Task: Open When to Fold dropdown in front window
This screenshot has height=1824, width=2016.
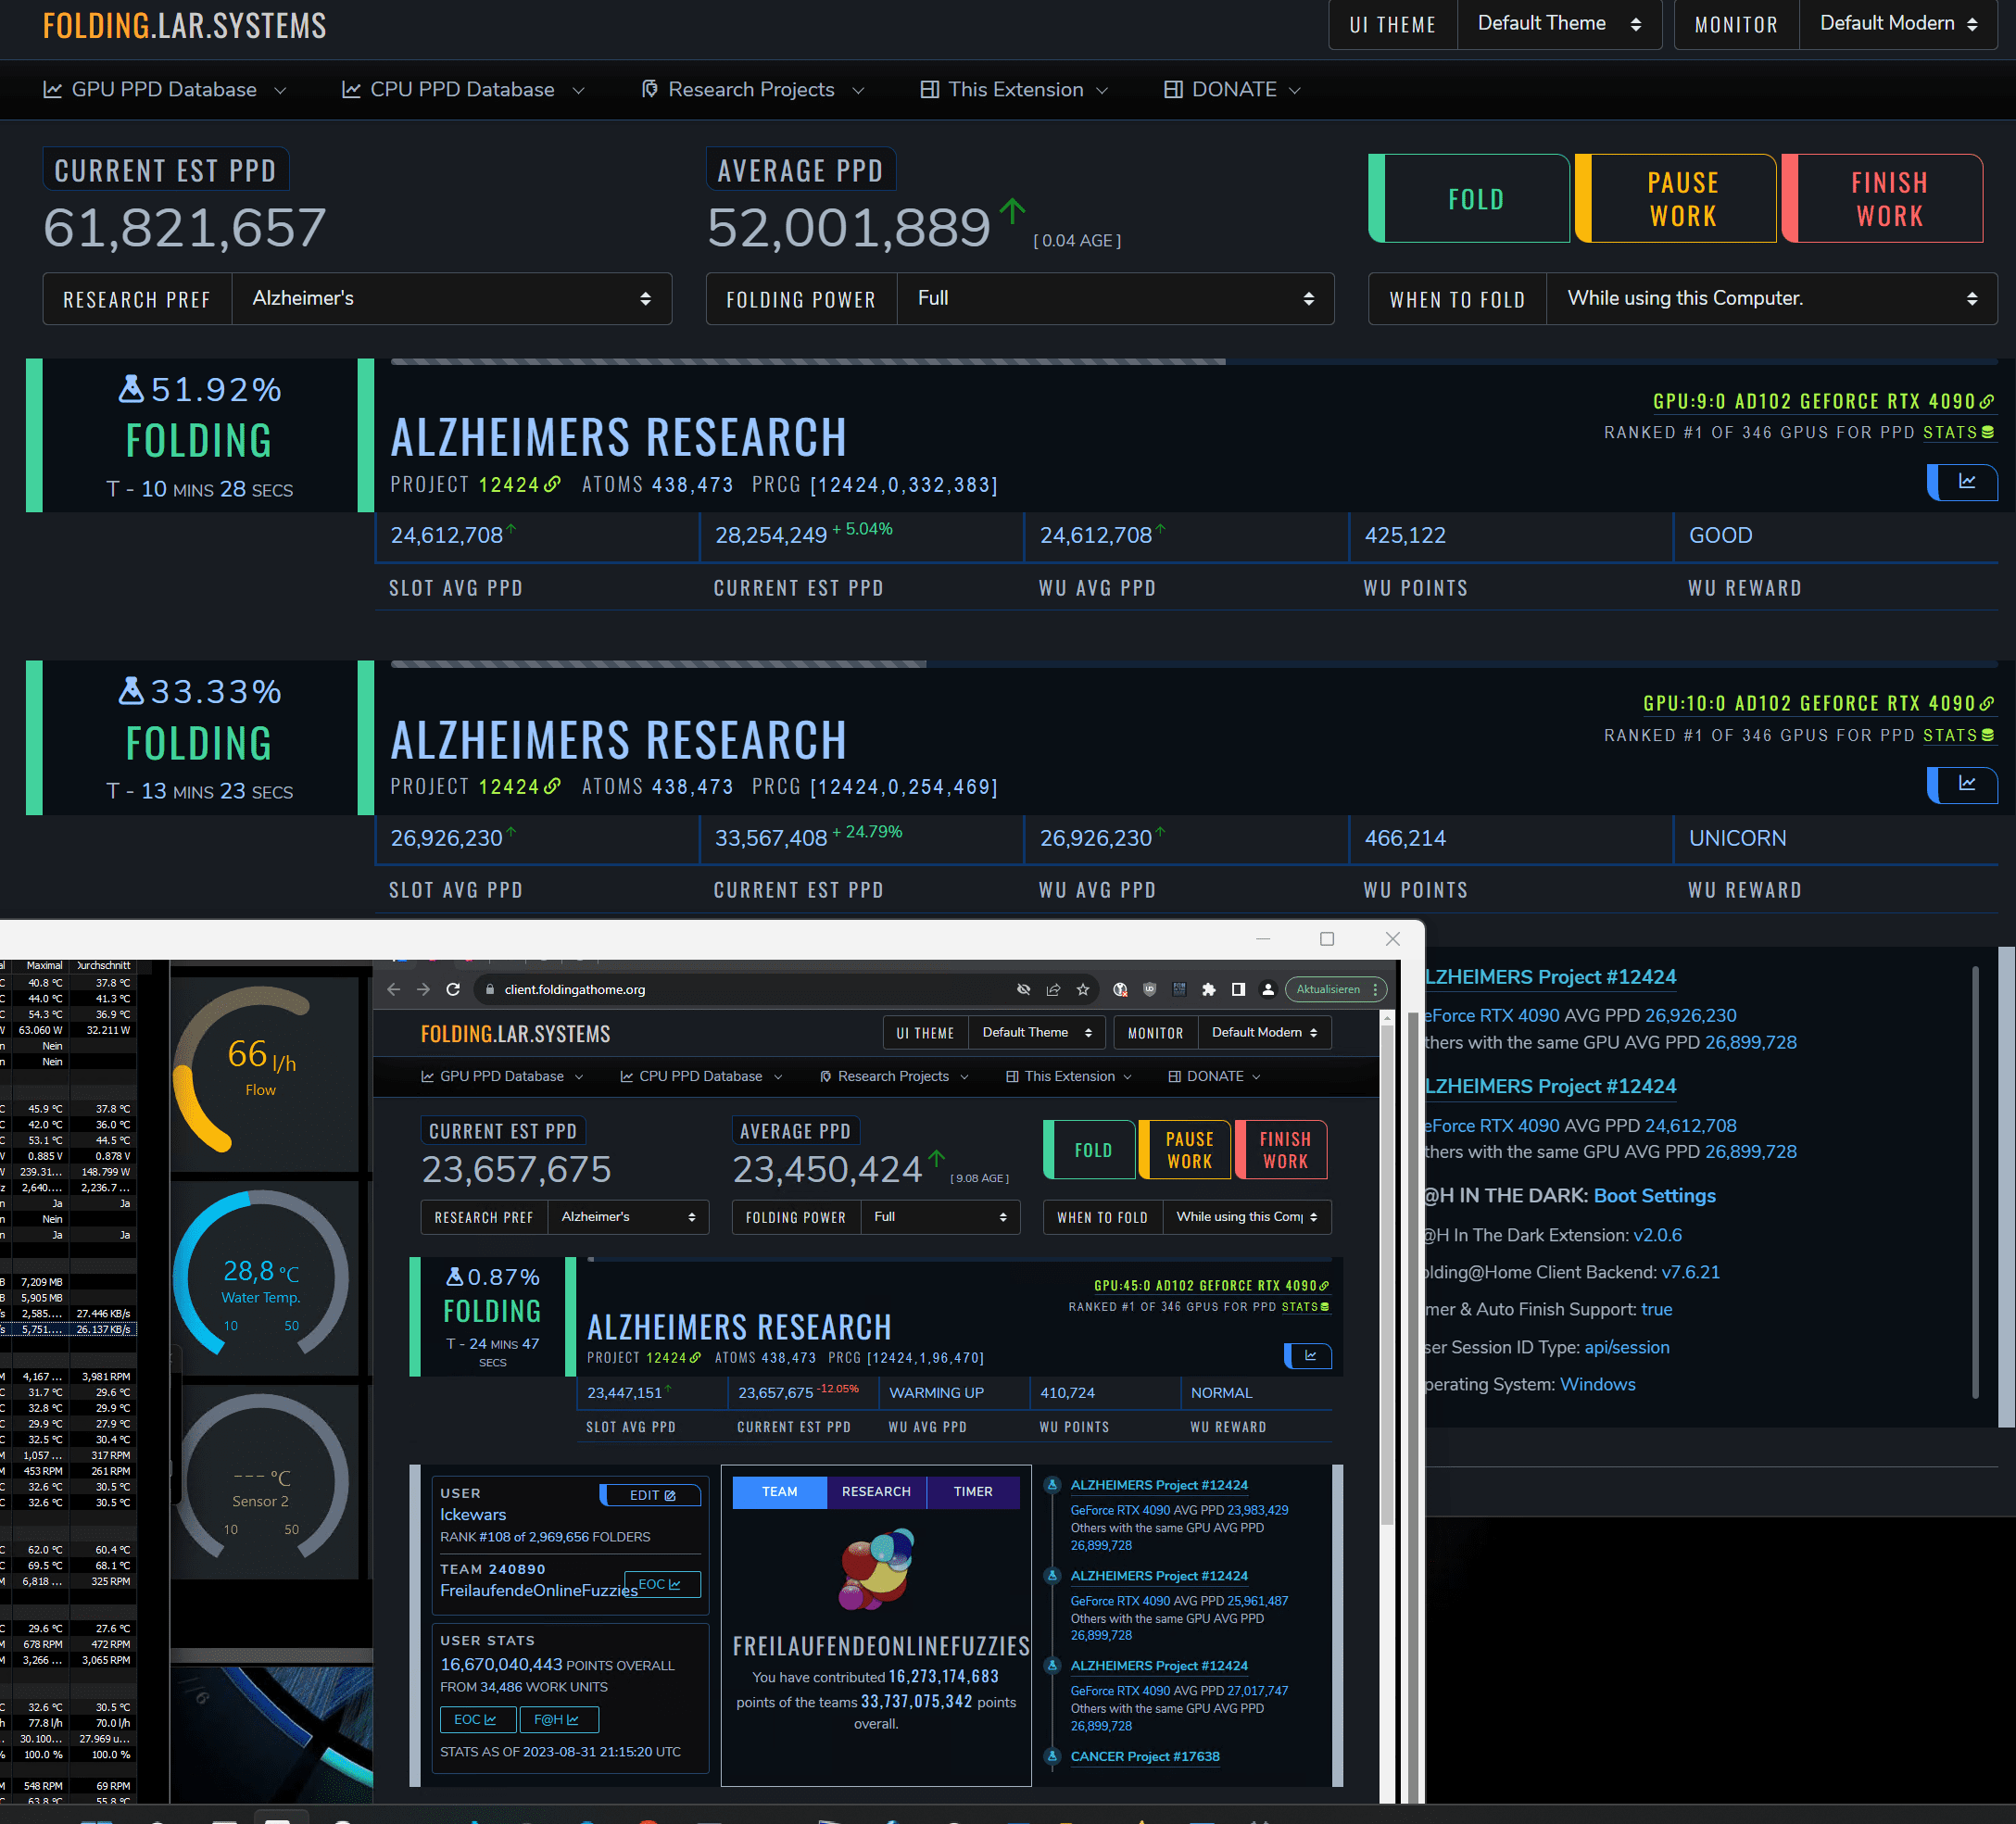Action: click(x=1247, y=1217)
